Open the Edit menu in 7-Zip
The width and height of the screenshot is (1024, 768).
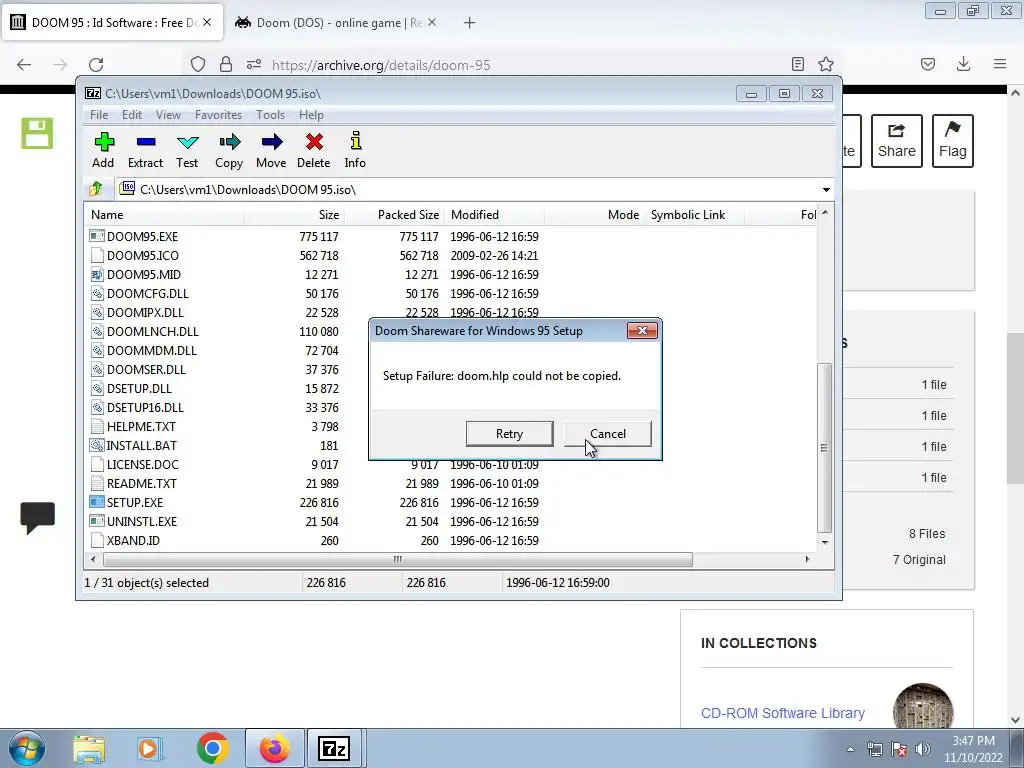[132, 115]
